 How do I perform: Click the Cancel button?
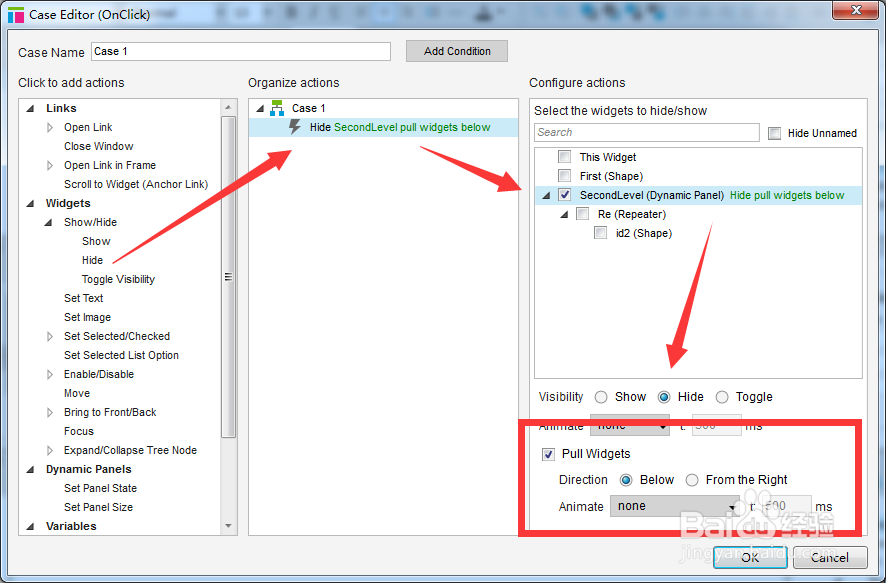click(x=829, y=558)
